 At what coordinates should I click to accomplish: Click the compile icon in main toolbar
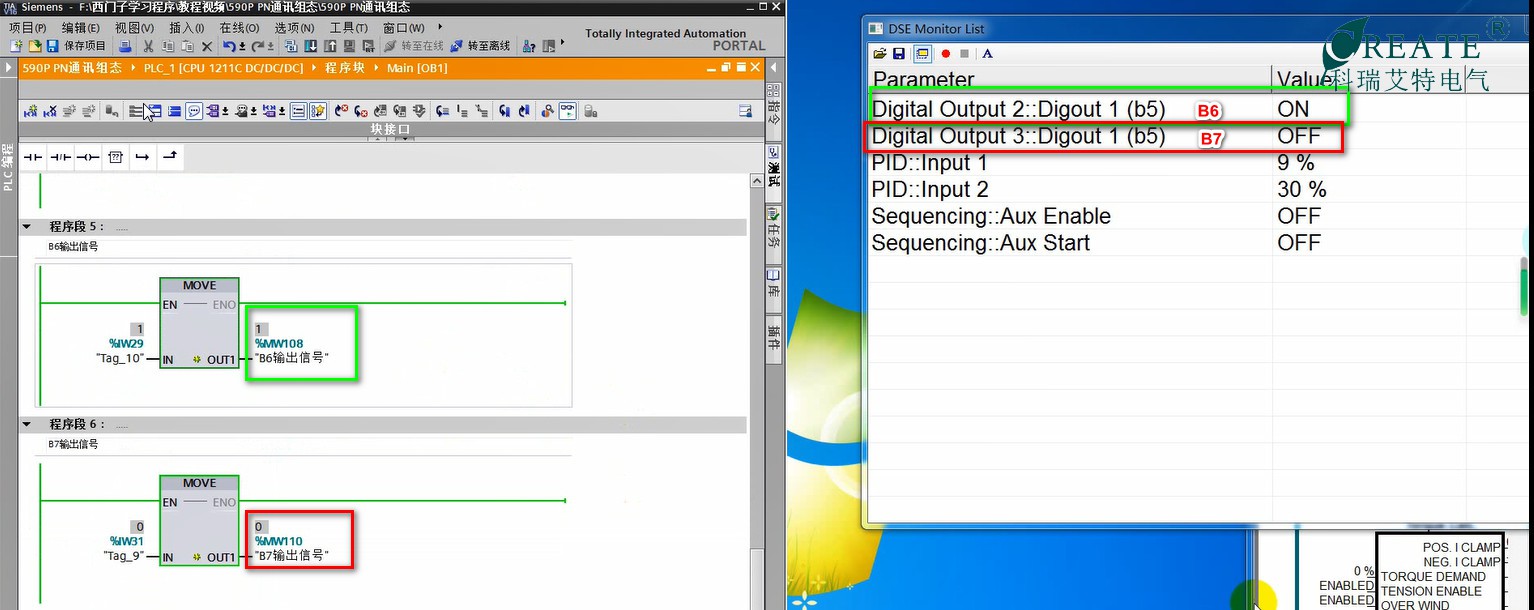click(290, 46)
